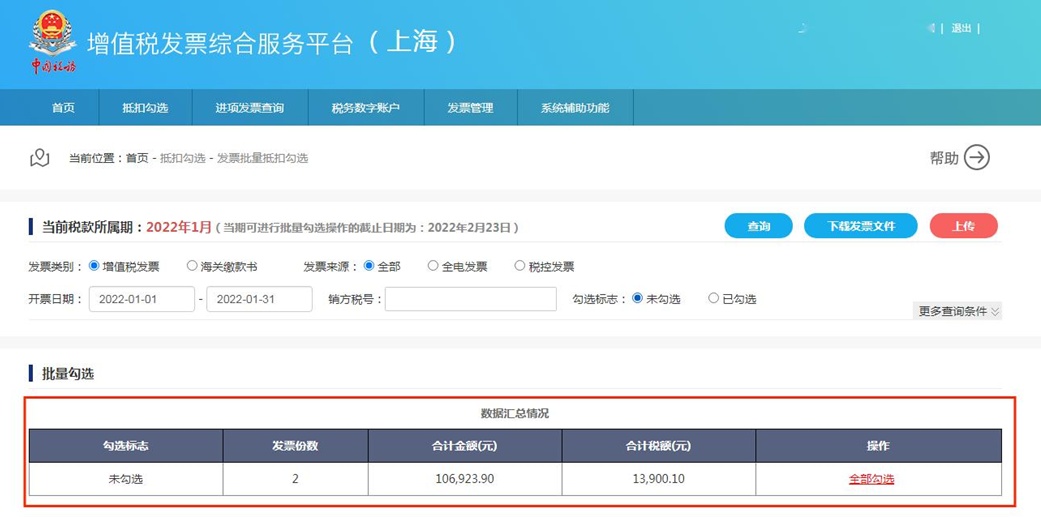1041x521 pixels.
Task: Set check status to 未勾选
Action: coord(638,298)
